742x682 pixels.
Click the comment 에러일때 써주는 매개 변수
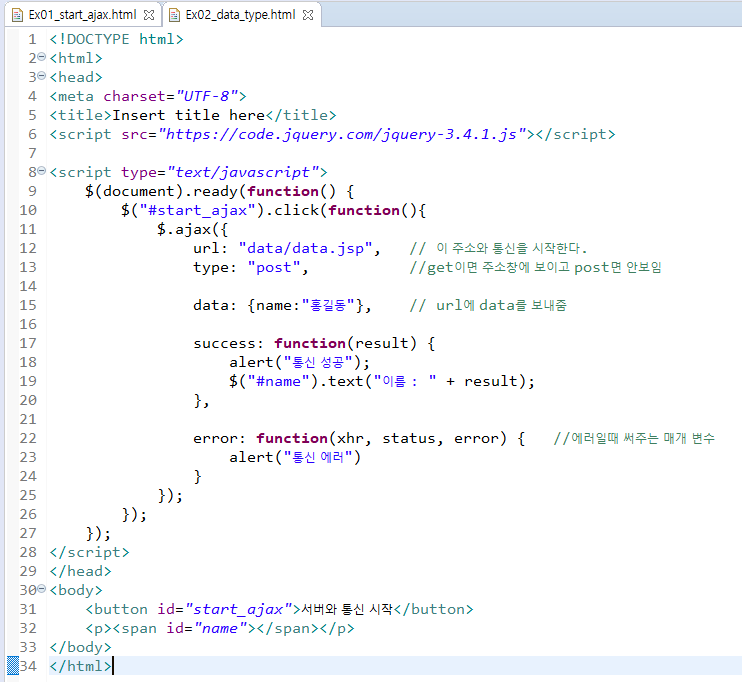634,438
